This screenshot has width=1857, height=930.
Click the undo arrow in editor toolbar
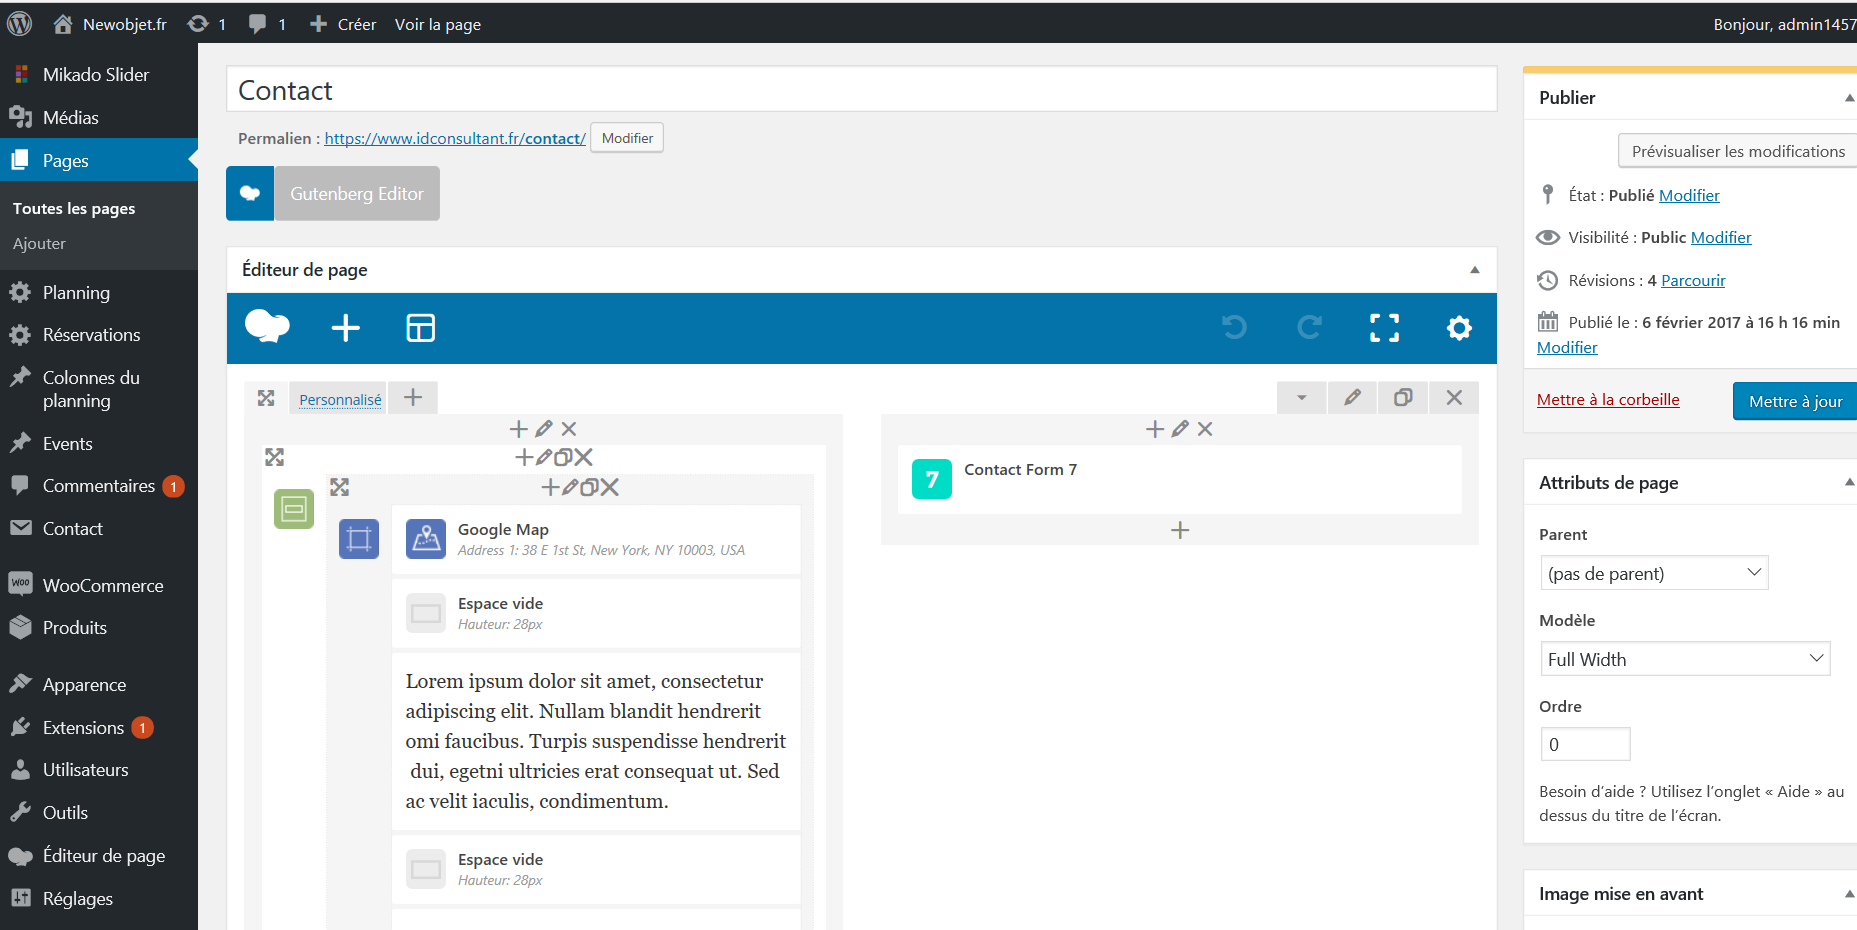[x=1234, y=328]
